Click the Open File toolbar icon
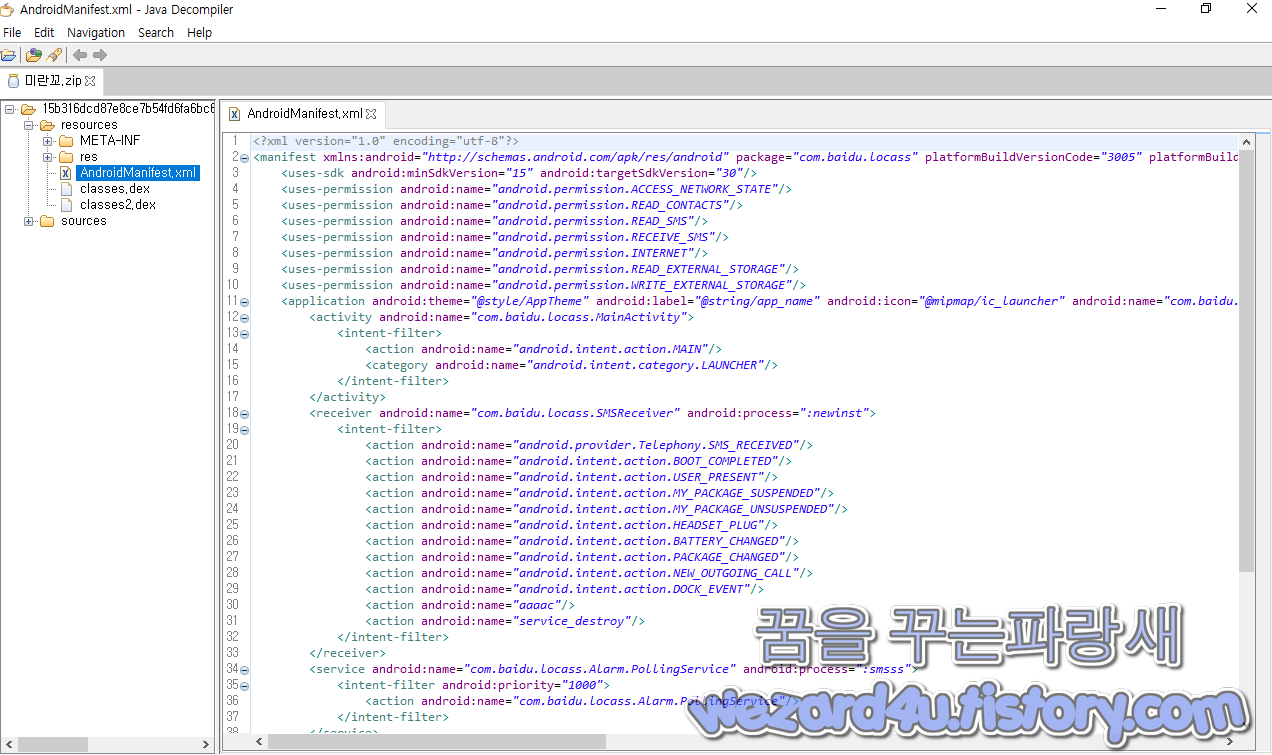Image resolution: width=1272 pixels, height=755 pixels. pyautogui.click(x=8, y=55)
